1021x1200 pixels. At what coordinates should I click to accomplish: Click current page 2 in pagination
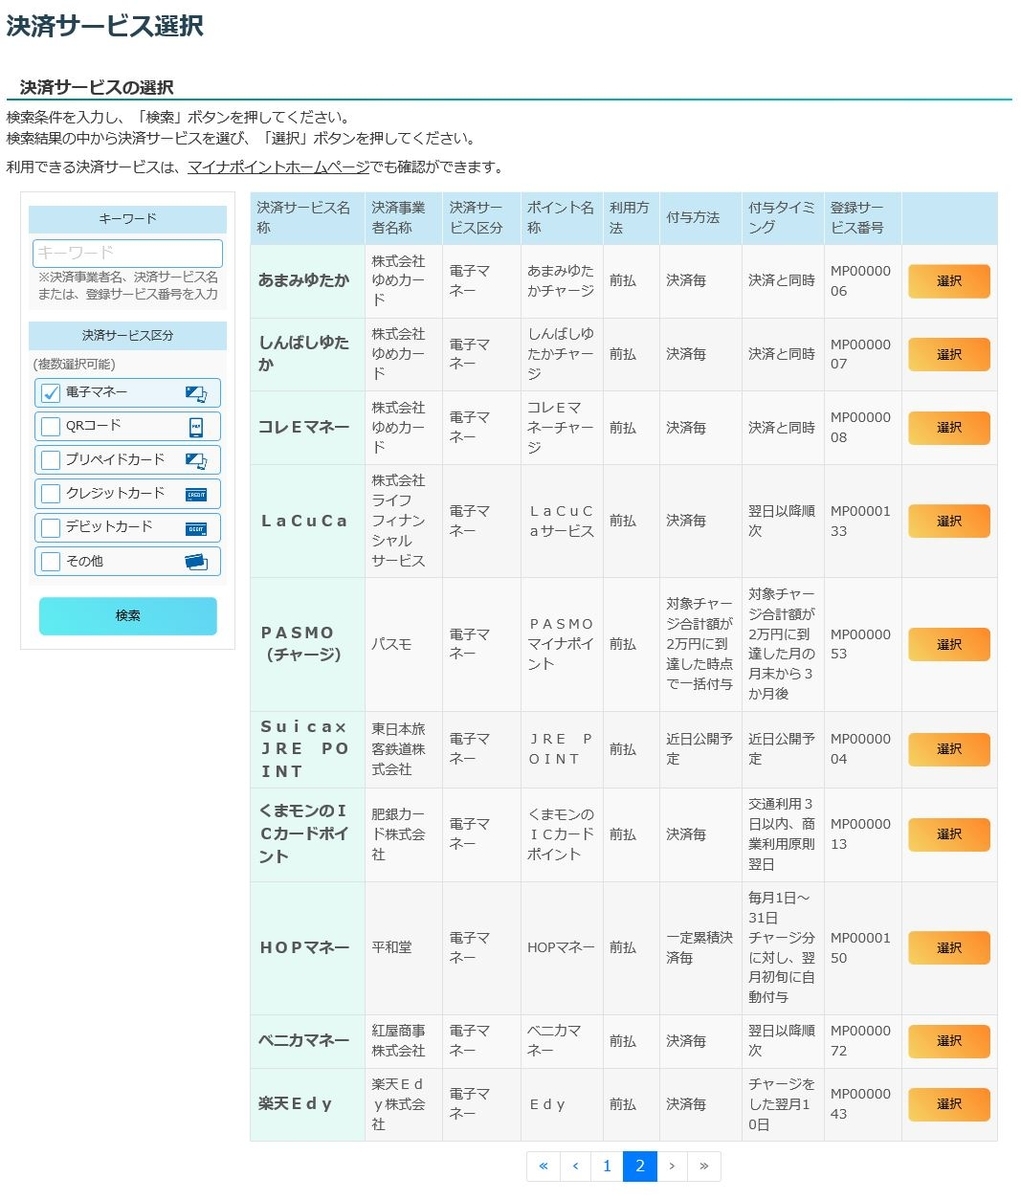point(639,1166)
